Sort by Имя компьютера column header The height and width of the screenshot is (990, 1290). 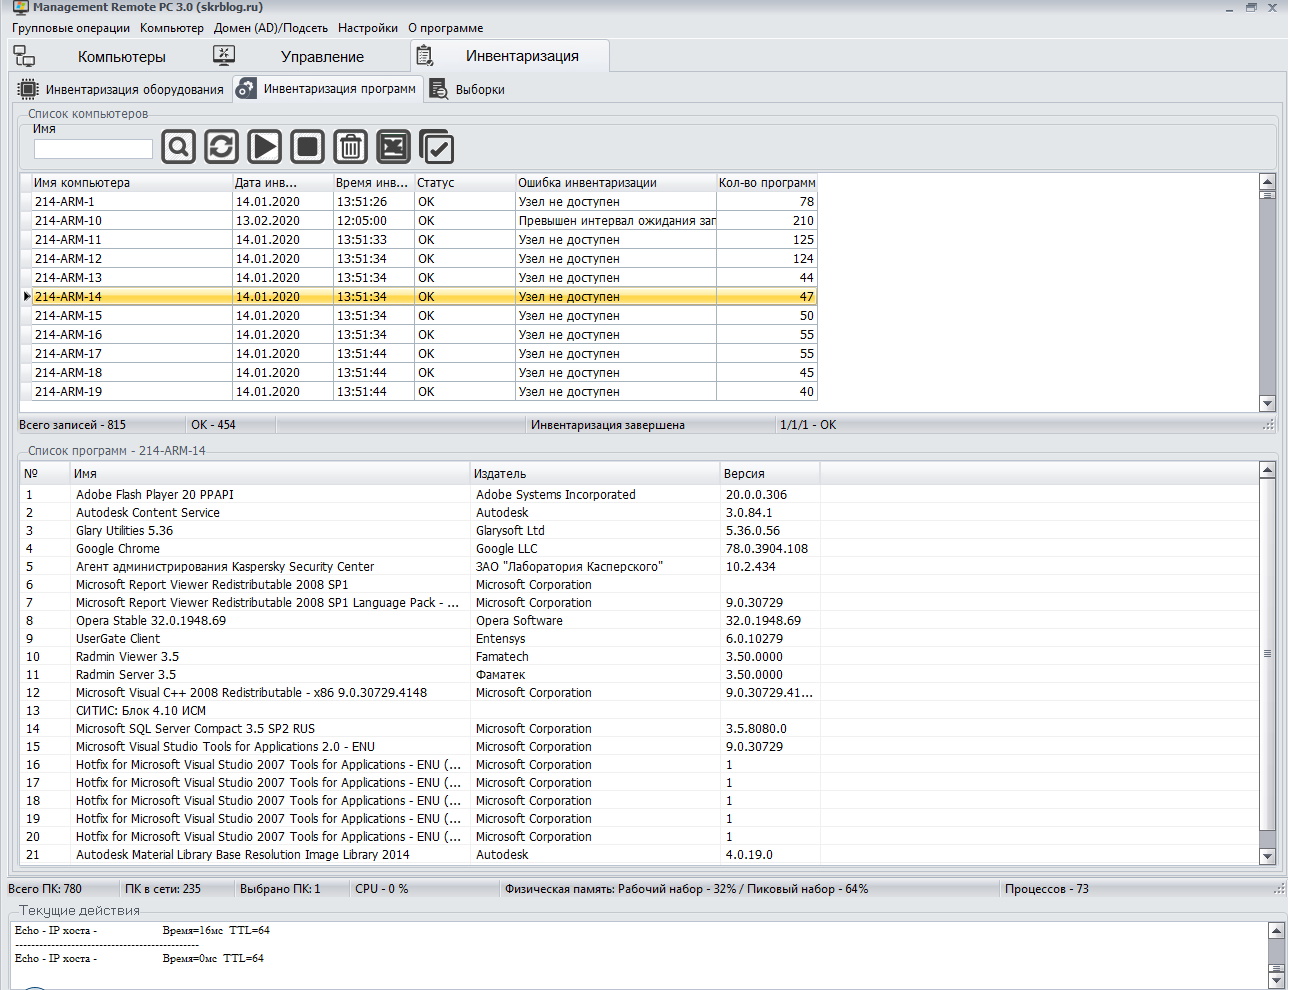click(131, 183)
